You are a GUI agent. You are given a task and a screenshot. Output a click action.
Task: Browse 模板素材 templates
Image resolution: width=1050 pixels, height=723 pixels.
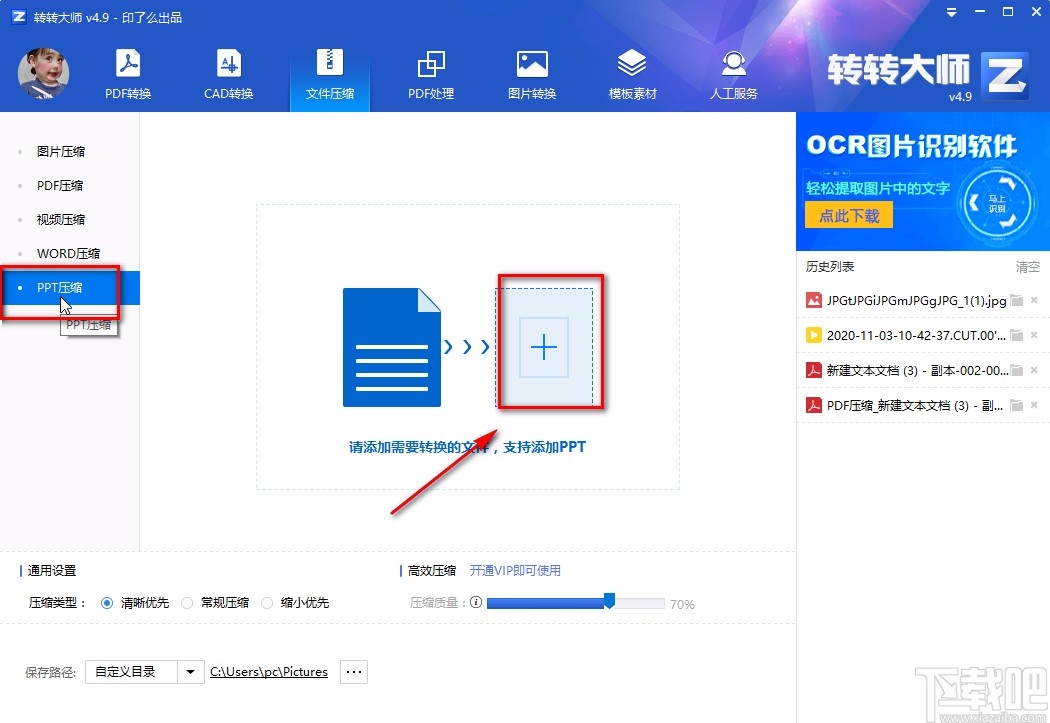tap(632, 72)
